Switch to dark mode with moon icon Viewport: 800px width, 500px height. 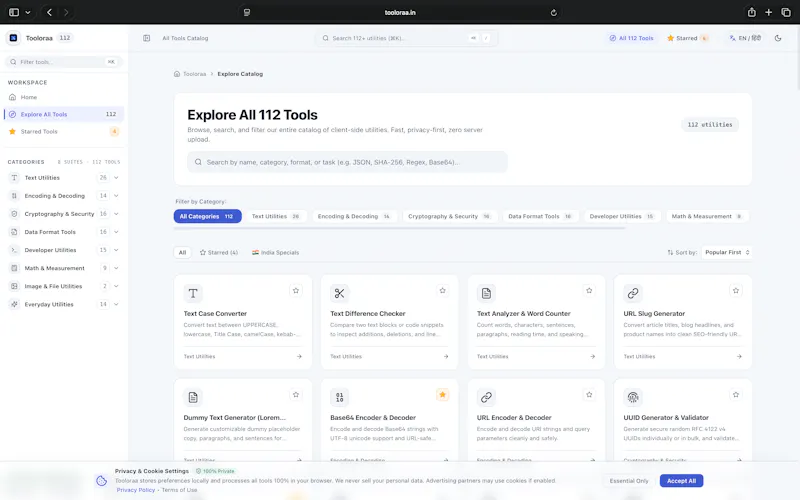pos(778,38)
